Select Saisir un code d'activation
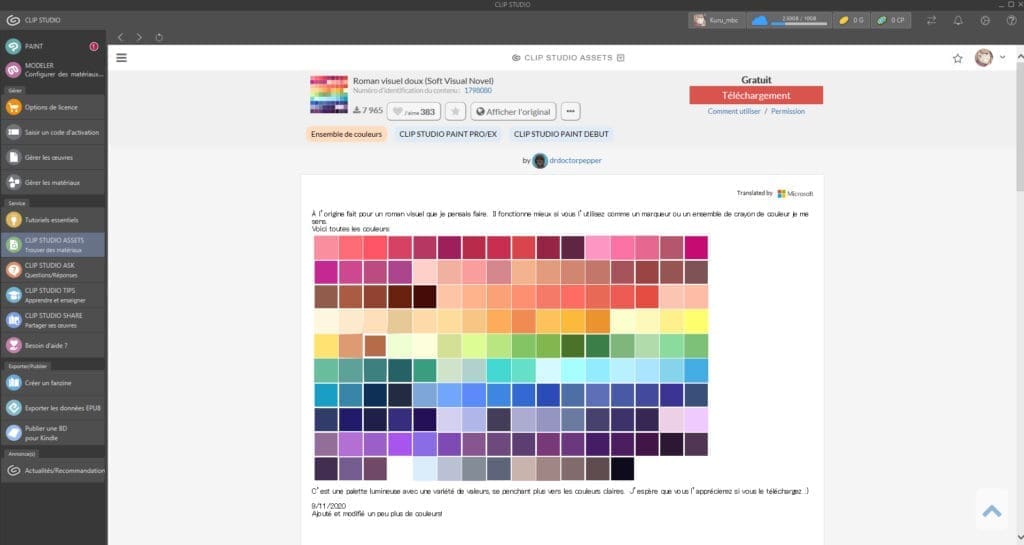 pyautogui.click(x=52, y=132)
